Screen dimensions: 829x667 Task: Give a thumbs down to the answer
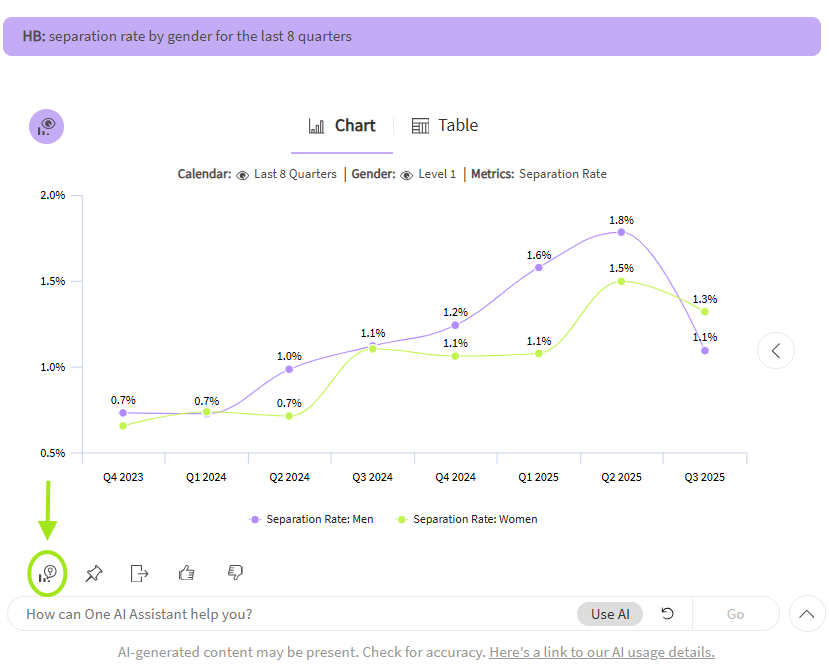pyautogui.click(x=235, y=573)
